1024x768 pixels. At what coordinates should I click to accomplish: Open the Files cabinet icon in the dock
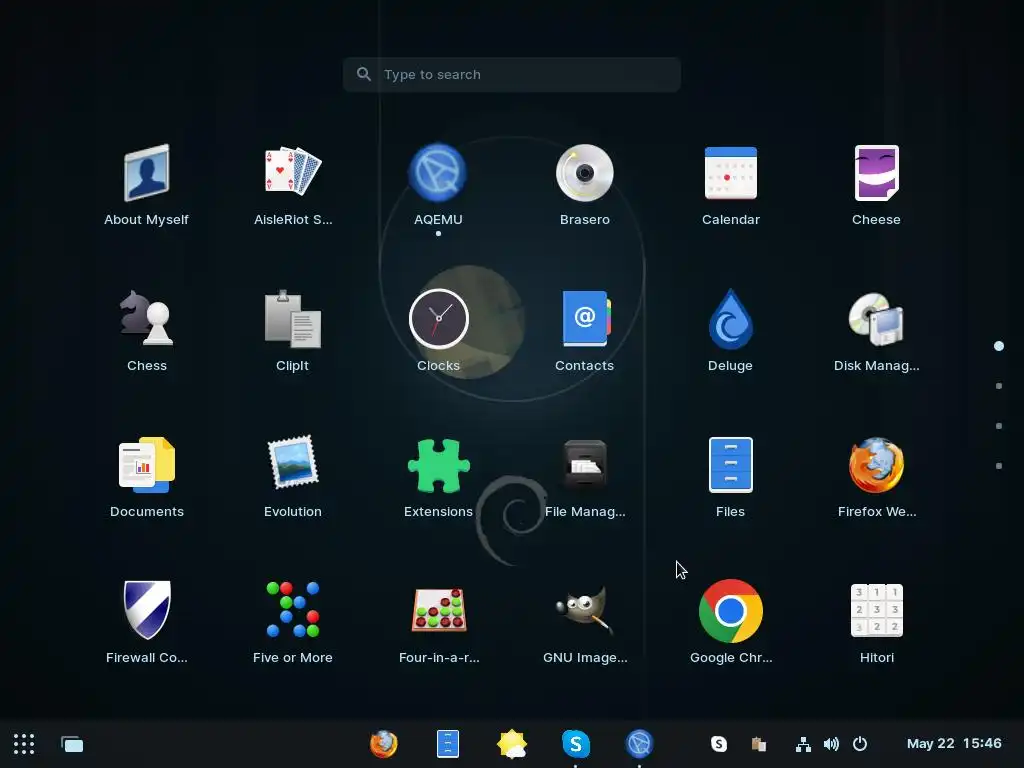click(448, 744)
